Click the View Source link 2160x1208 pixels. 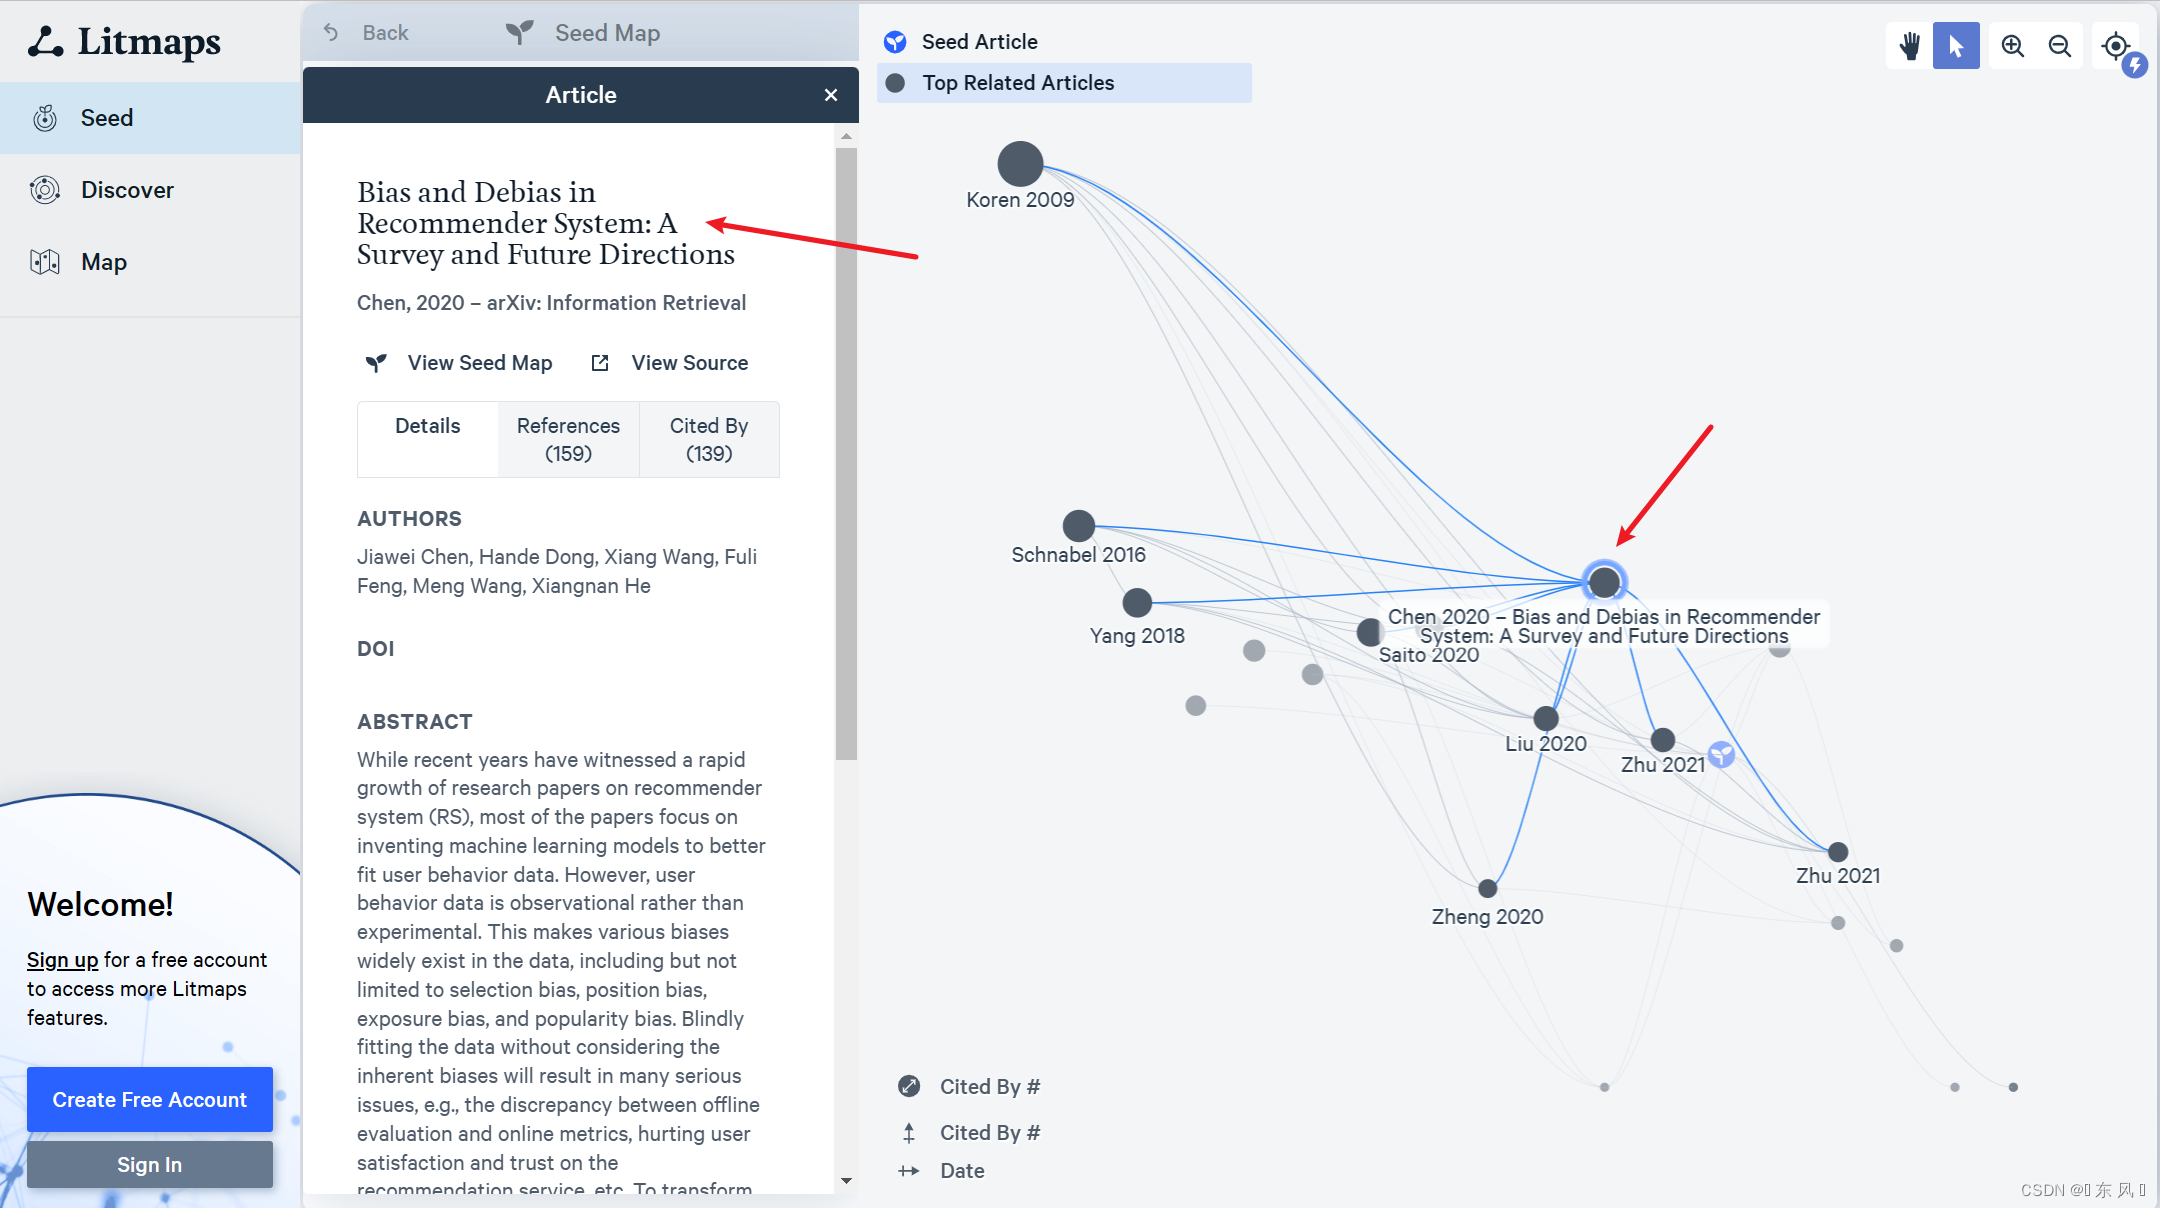pos(688,362)
